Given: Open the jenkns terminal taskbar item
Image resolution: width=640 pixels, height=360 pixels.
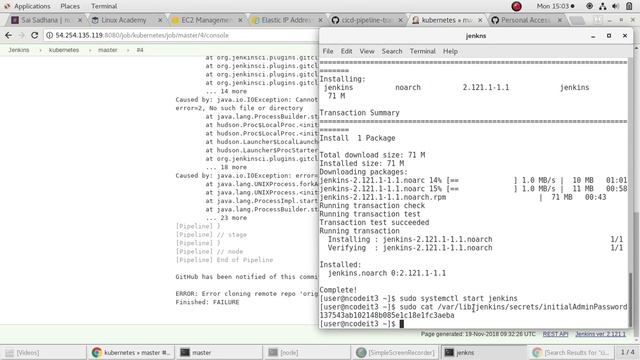Looking at the screenshot, I should tap(483, 353).
